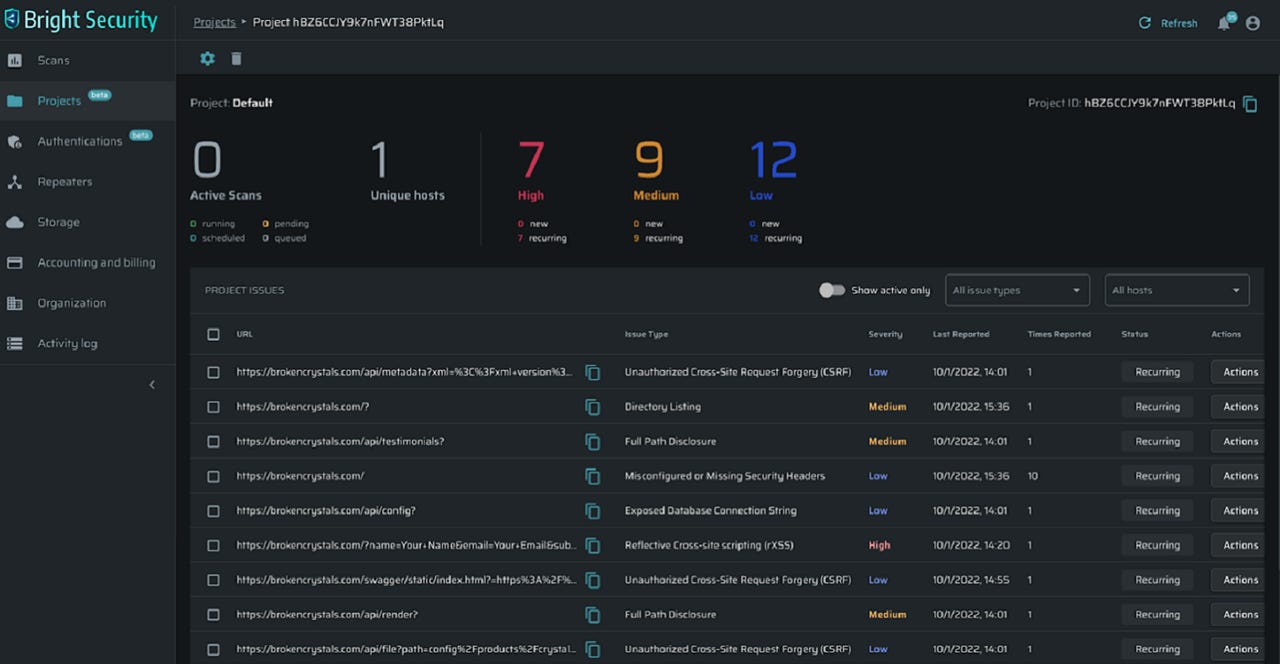This screenshot has height=664, width=1280.
Task: Click the Severity column header
Action: pos(886,334)
